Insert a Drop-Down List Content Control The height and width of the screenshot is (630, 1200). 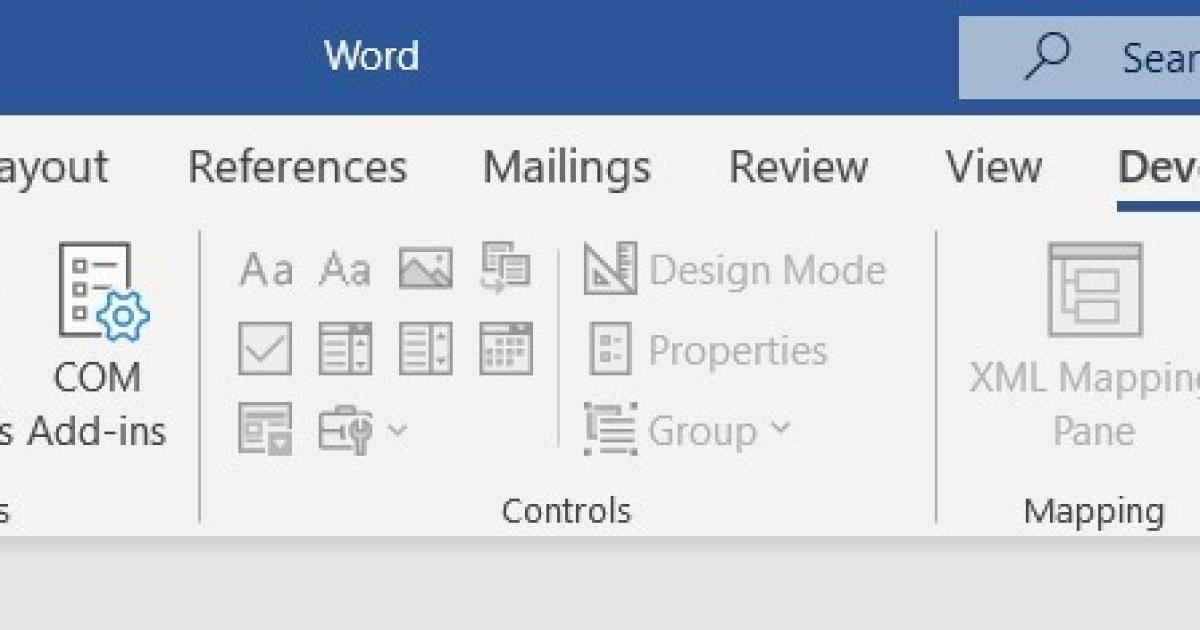click(x=425, y=349)
